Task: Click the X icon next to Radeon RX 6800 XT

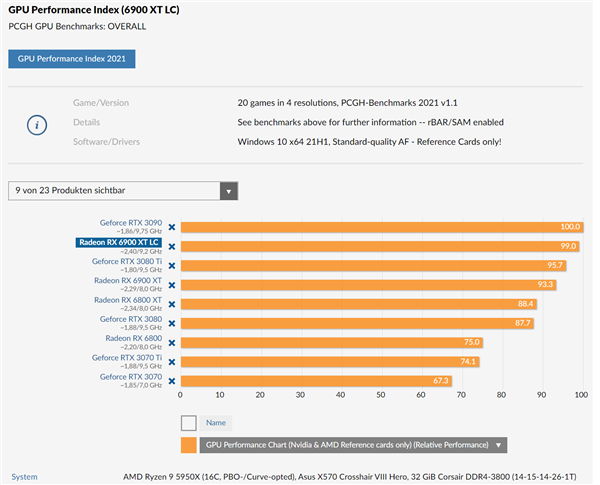Action: pyautogui.click(x=172, y=304)
